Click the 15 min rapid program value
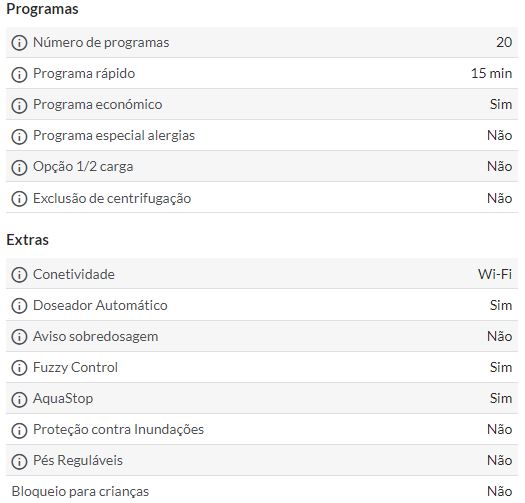This screenshot has height=503, width=525. pyautogui.click(x=492, y=73)
